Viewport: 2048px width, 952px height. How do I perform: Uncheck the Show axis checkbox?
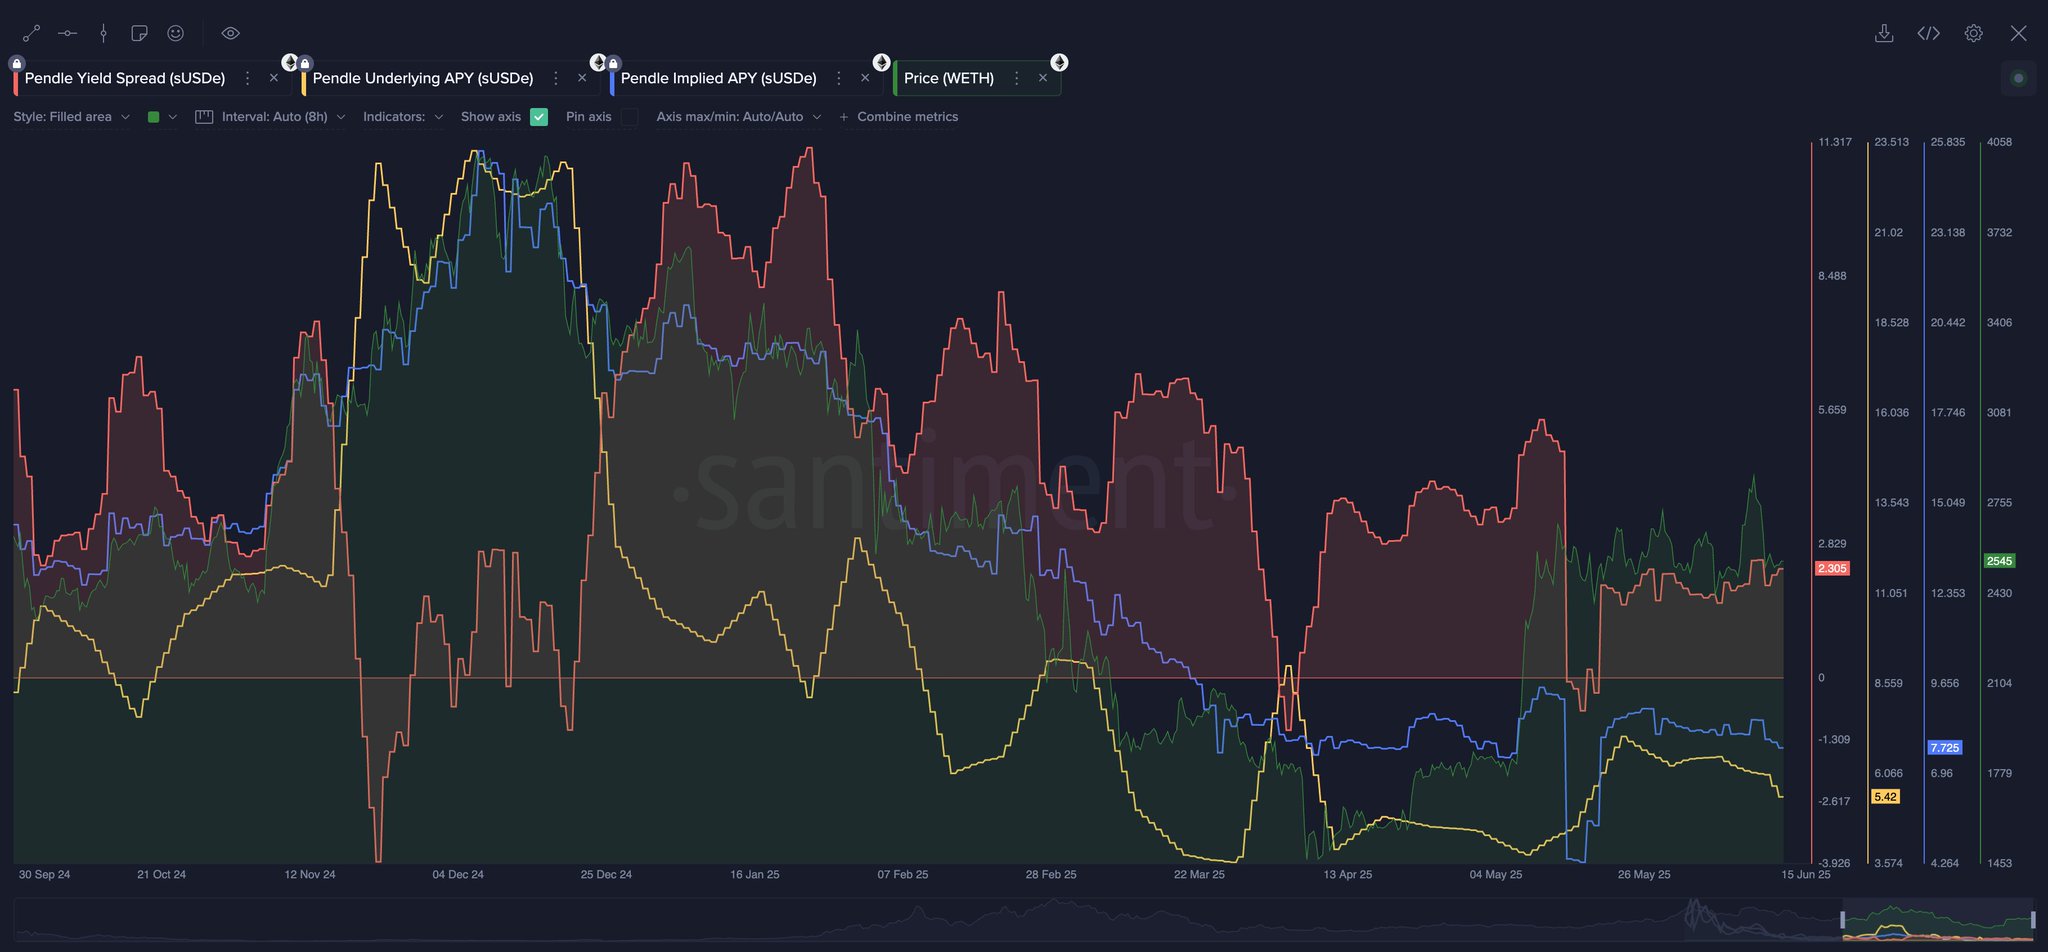[x=539, y=117]
